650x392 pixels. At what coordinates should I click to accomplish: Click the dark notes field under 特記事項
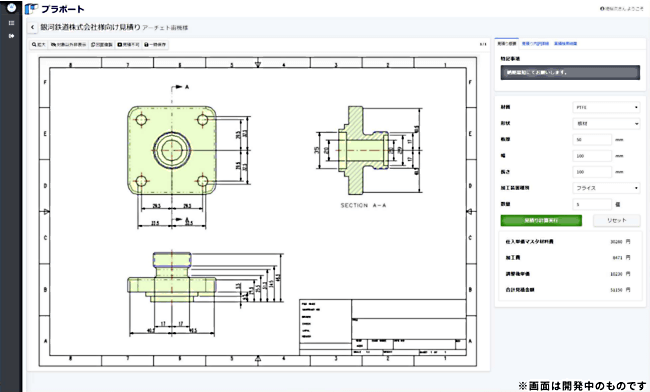pyautogui.click(x=570, y=73)
